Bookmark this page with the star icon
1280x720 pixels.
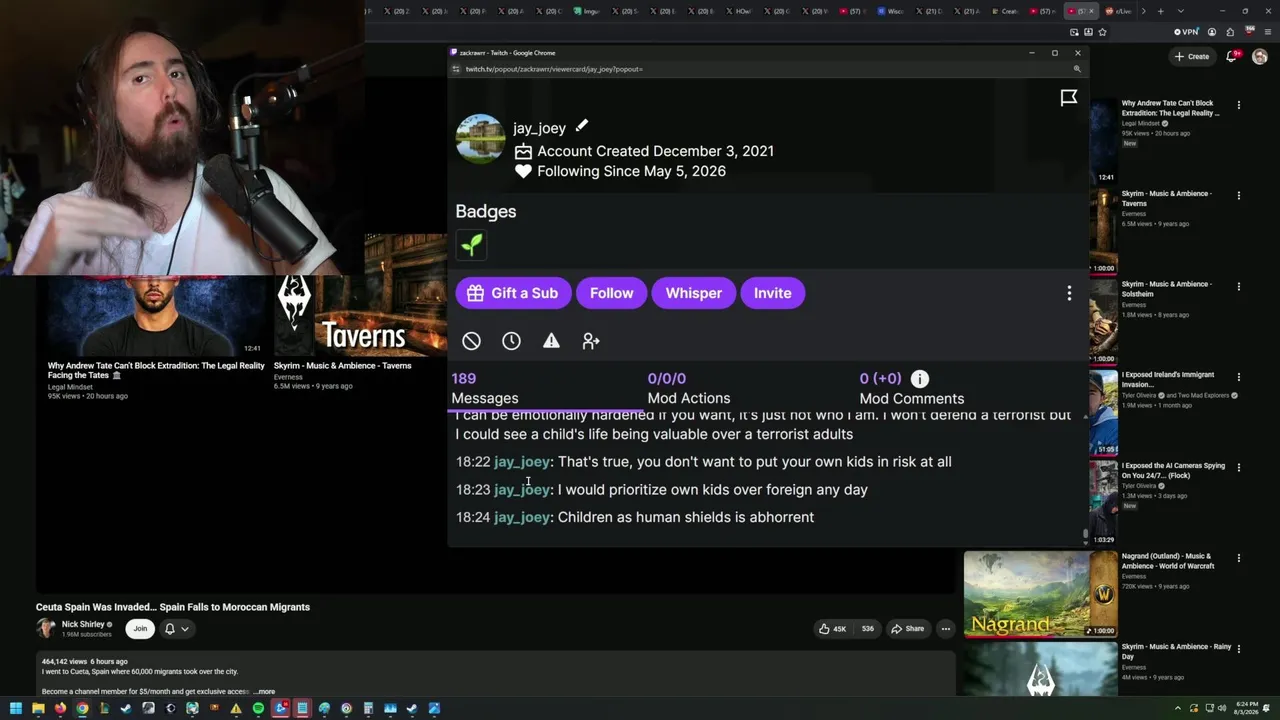[x=1102, y=32]
